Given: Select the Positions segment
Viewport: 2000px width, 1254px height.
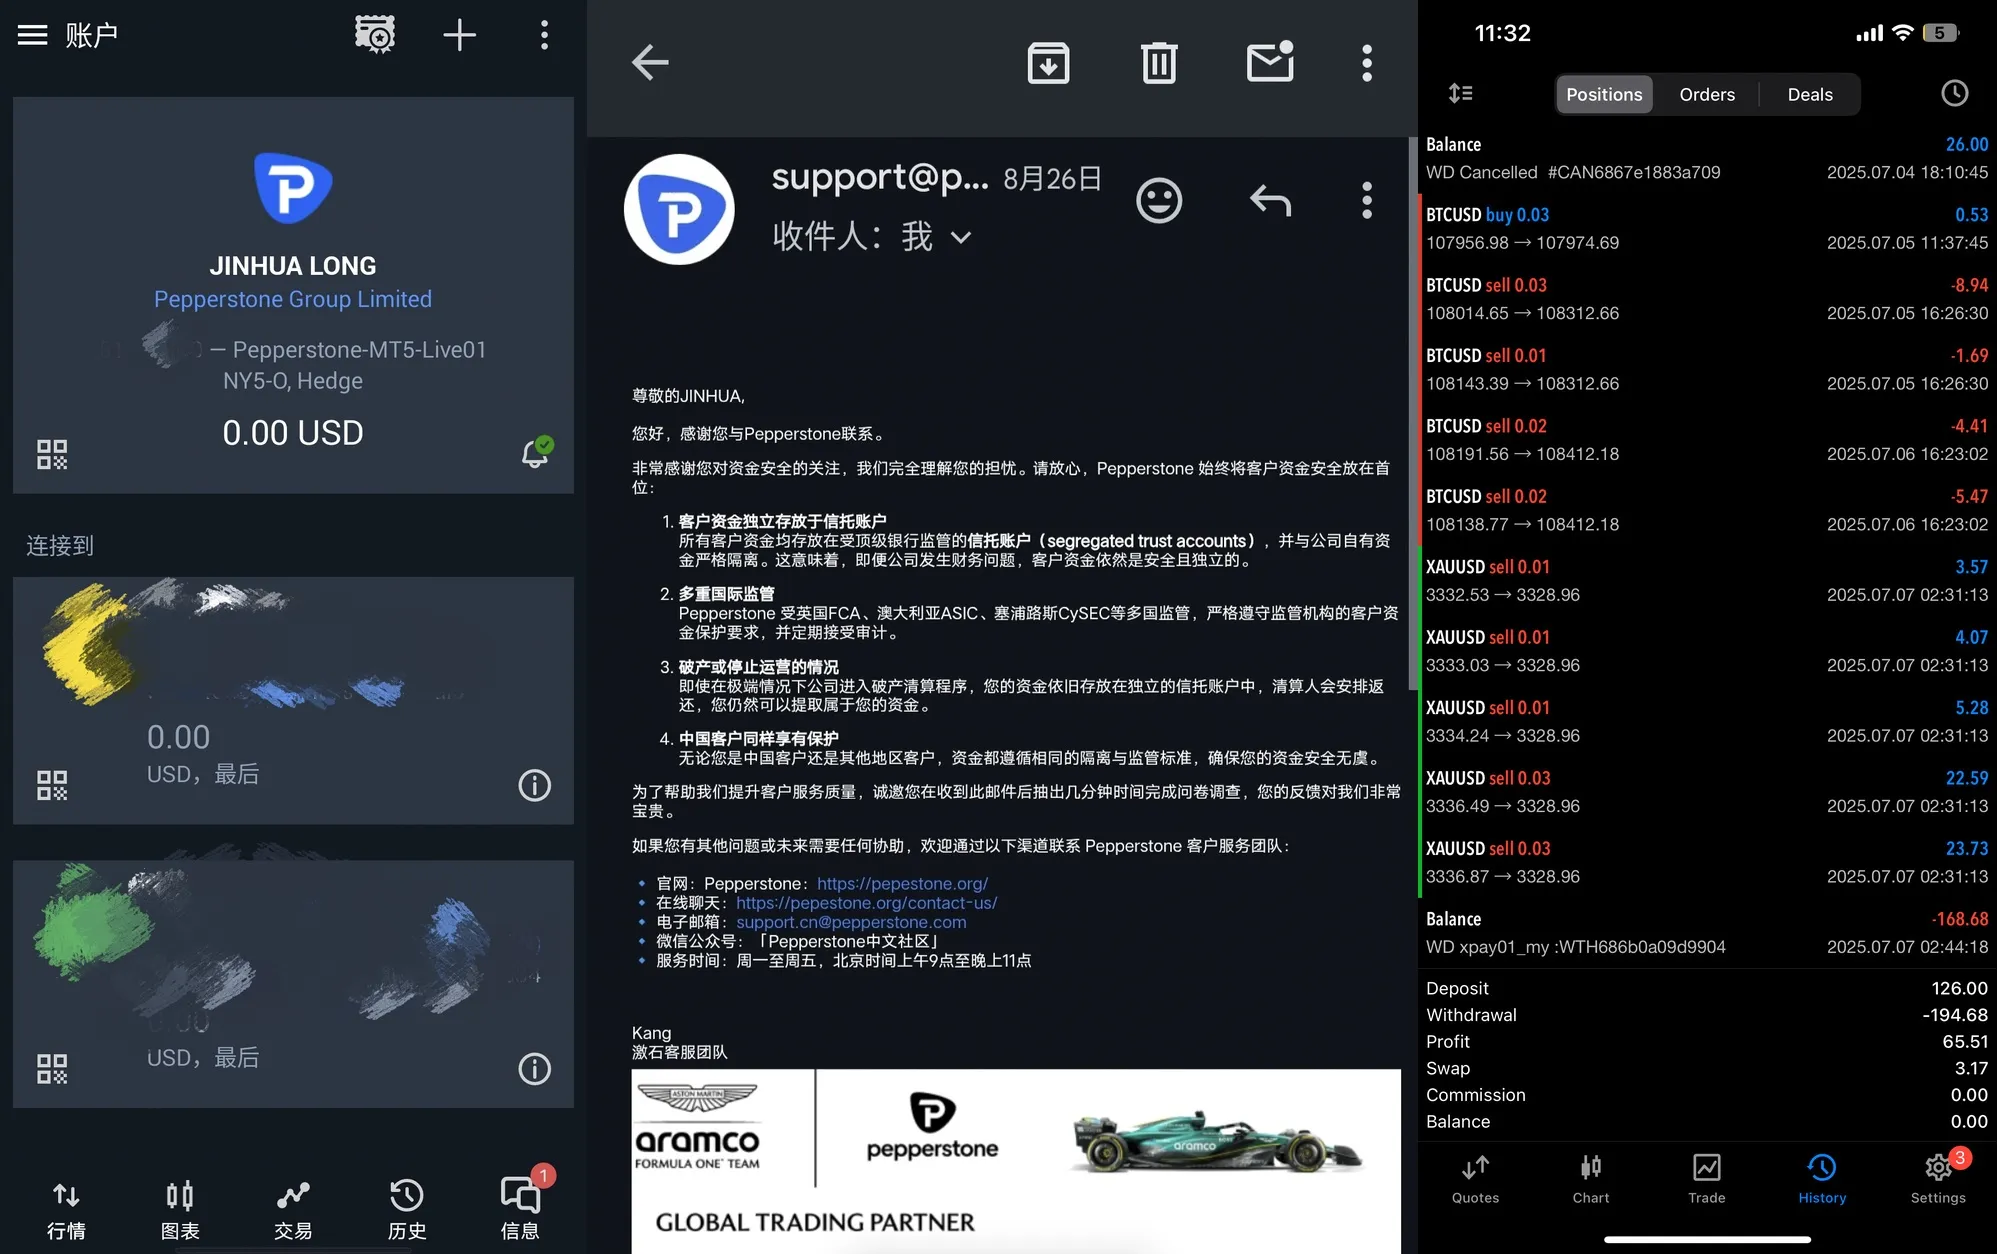Looking at the screenshot, I should 1604,94.
